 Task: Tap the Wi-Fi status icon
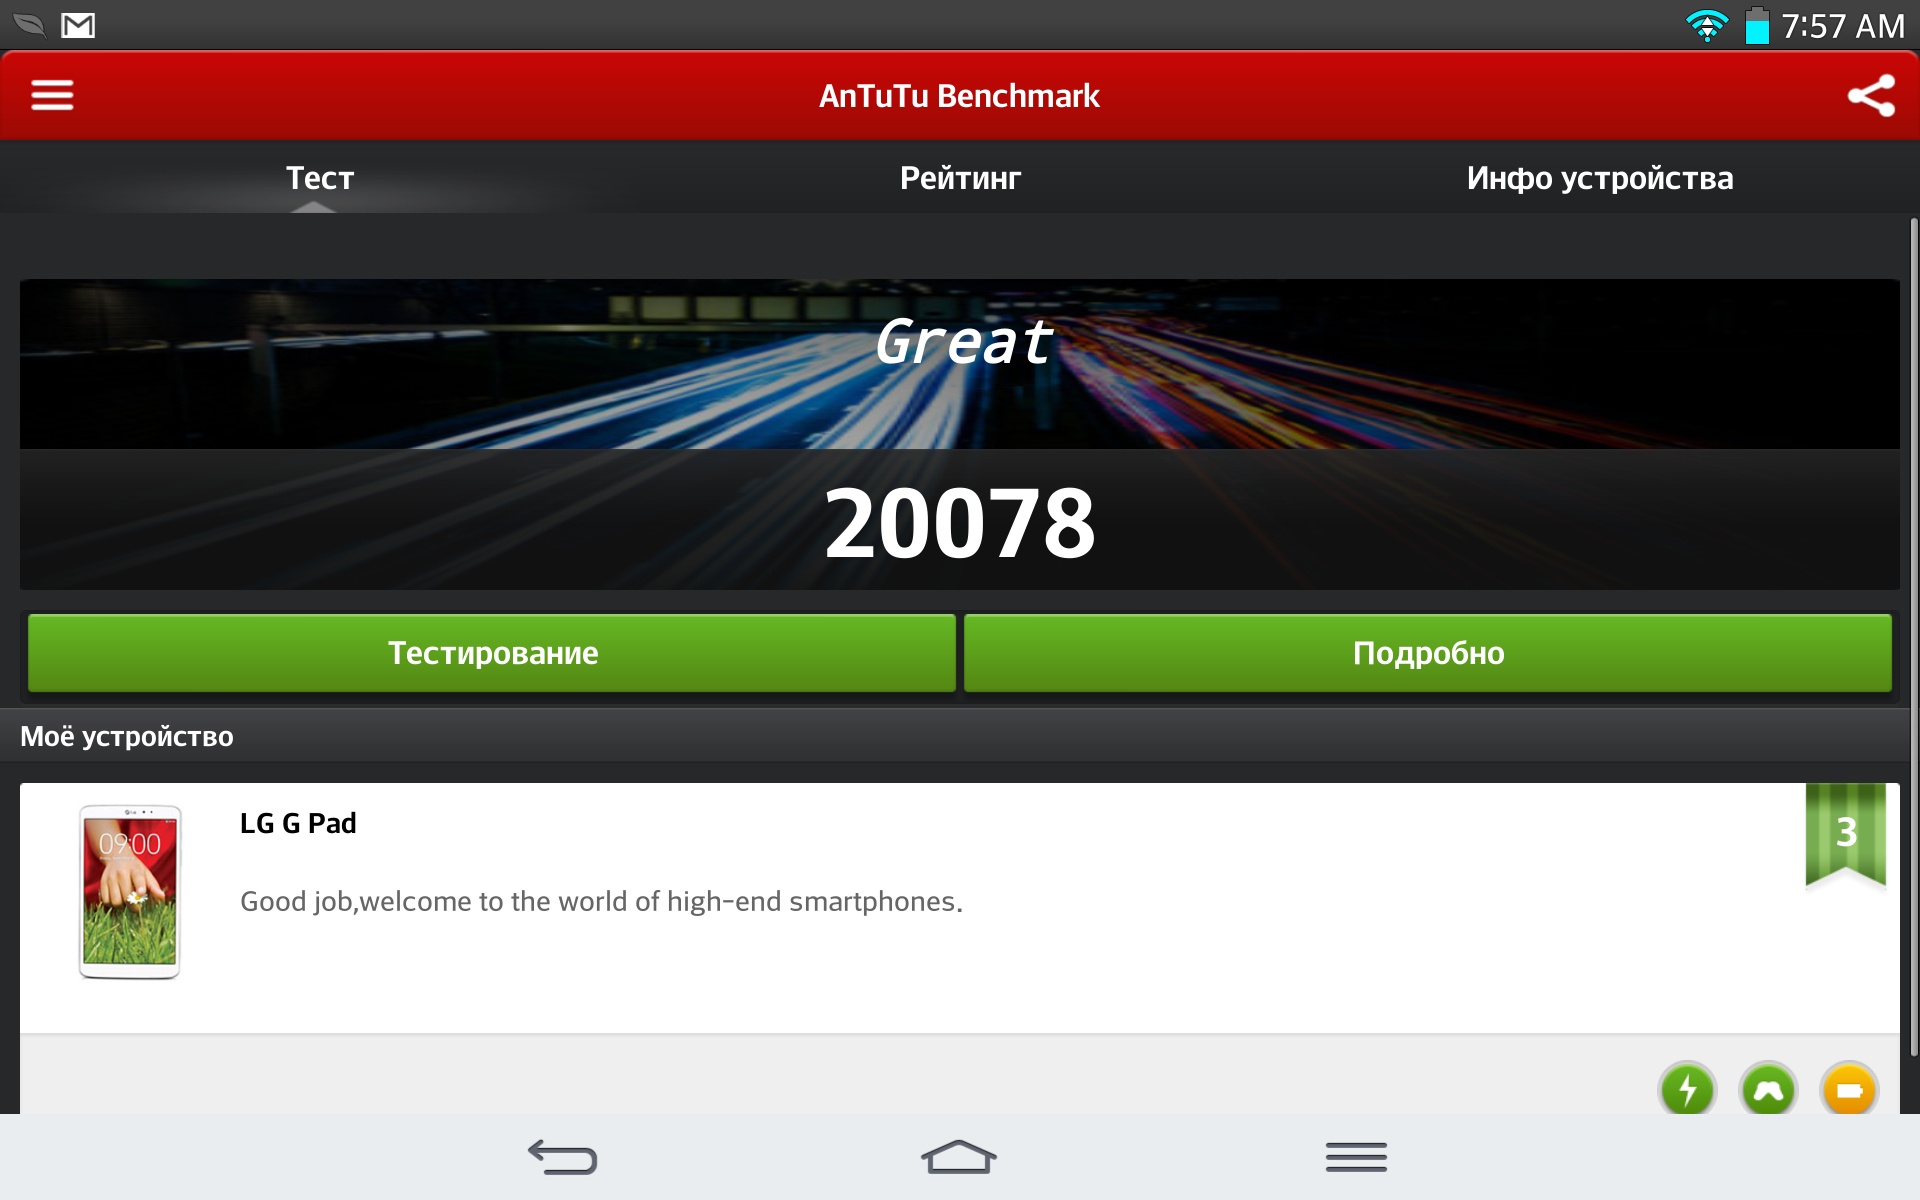[x=1706, y=25]
